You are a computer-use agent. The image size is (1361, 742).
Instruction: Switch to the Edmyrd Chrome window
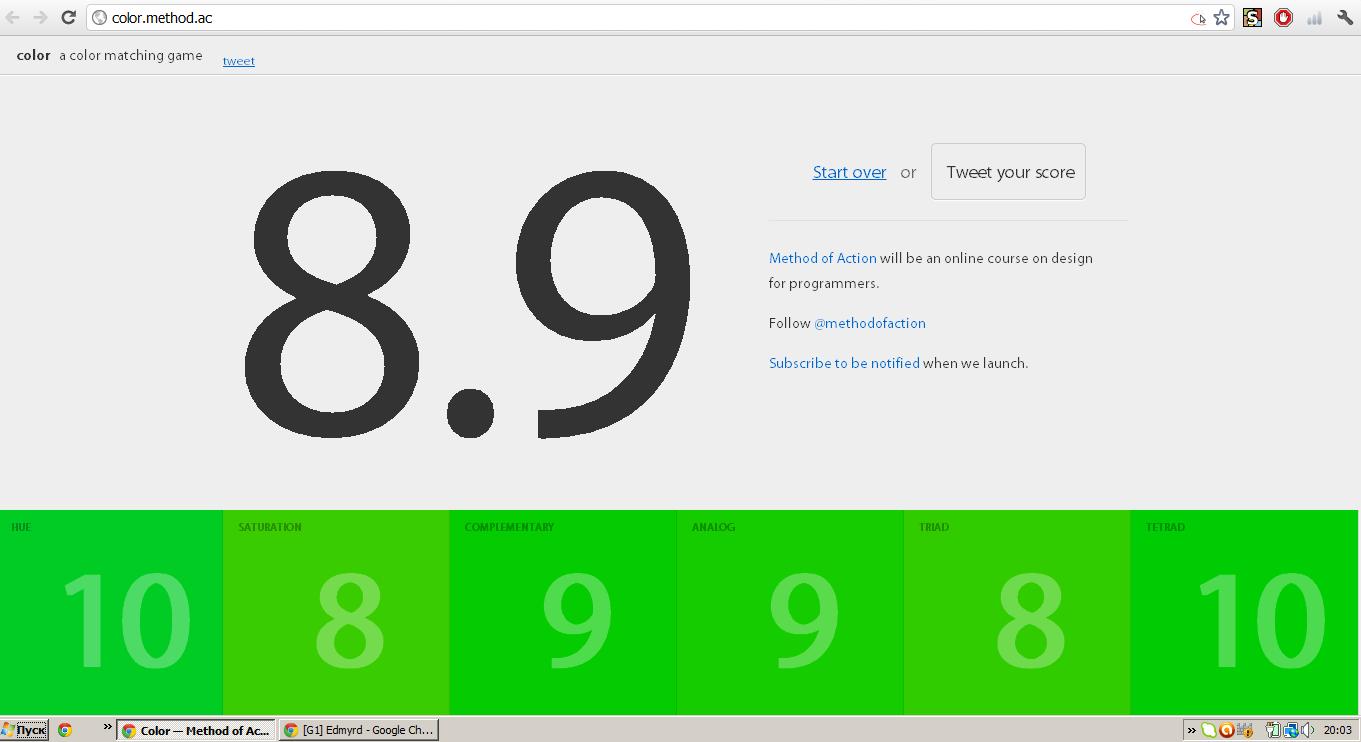[x=359, y=730]
